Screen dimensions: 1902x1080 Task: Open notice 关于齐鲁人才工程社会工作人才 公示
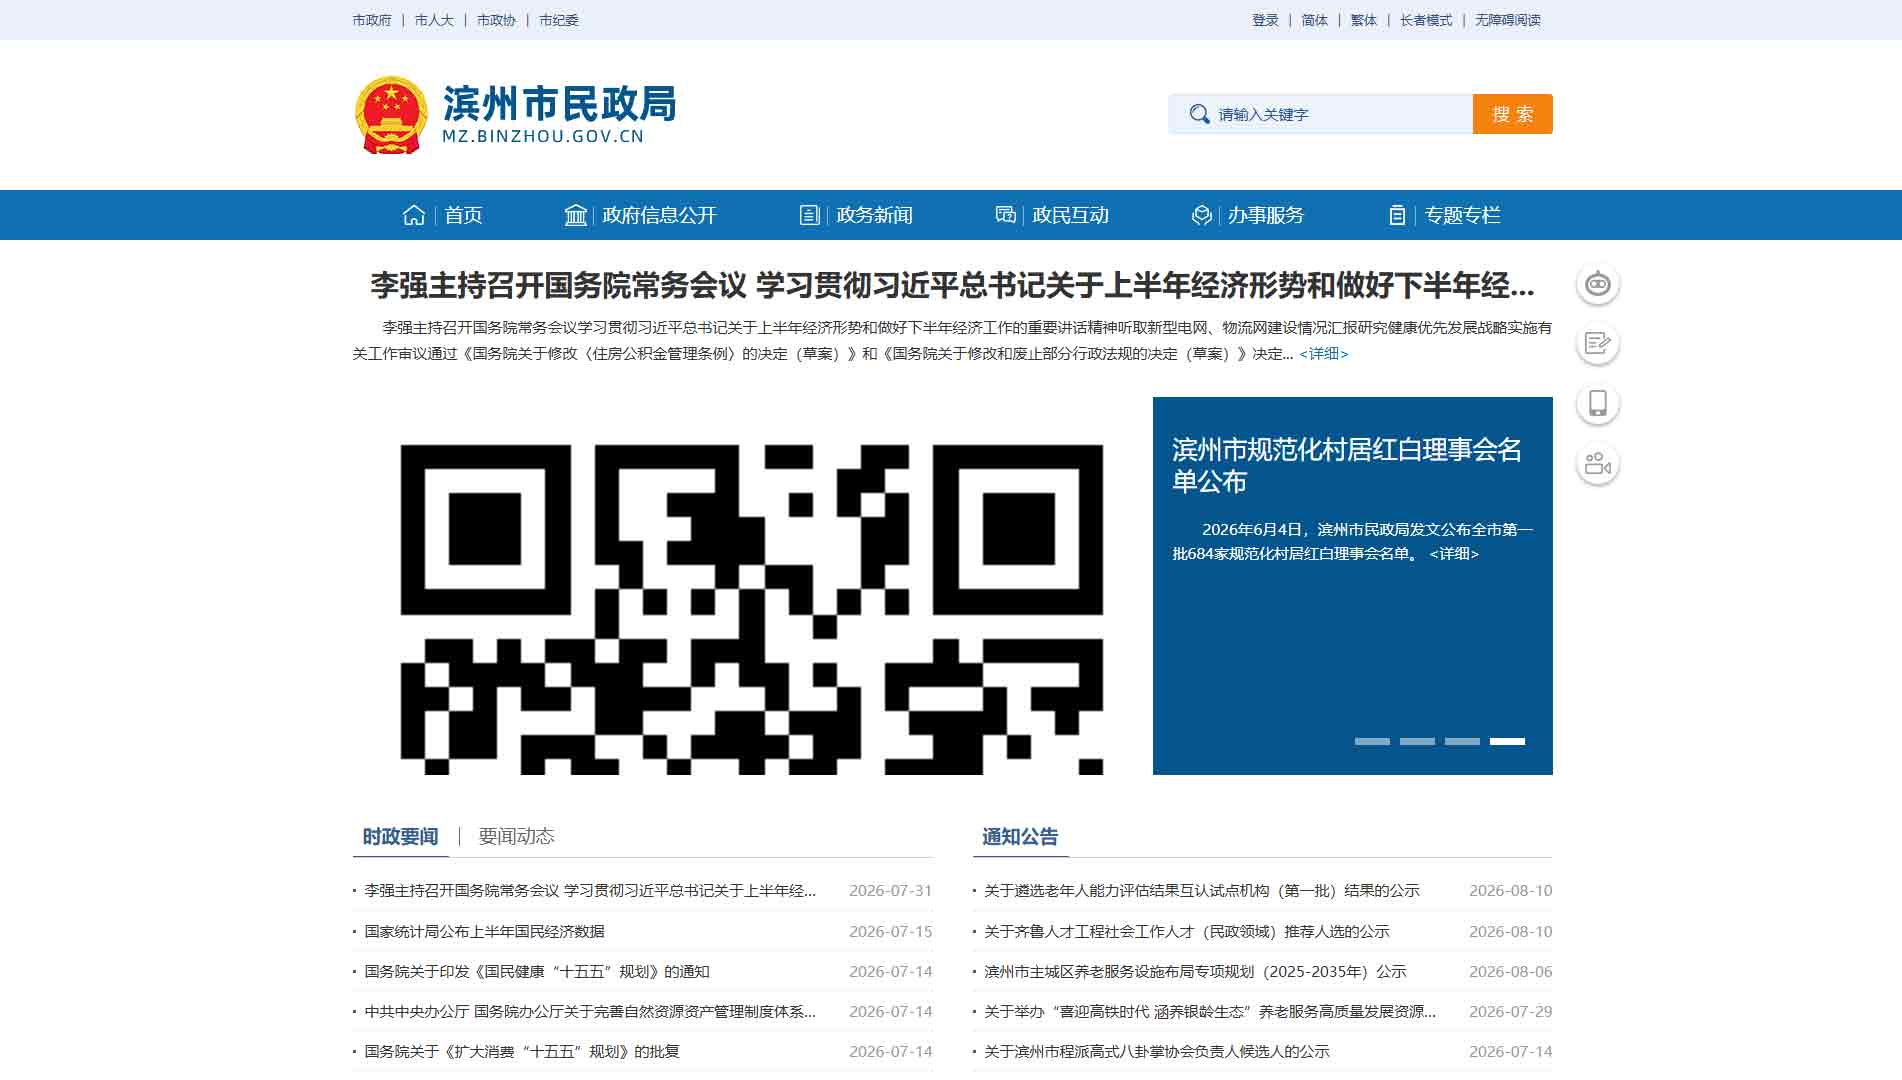(x=1187, y=931)
